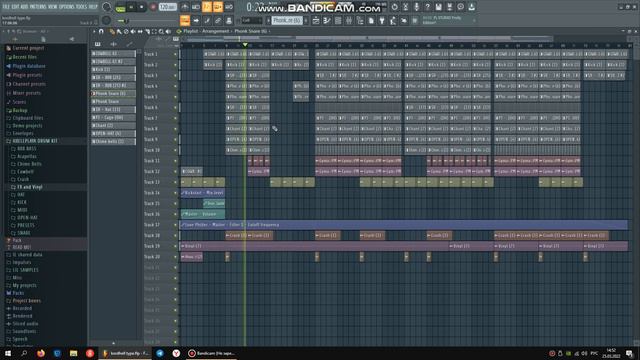This screenshot has width=640, height=360.
Task: Select the Mute tool in playlist toolbar
Action: (133, 31)
